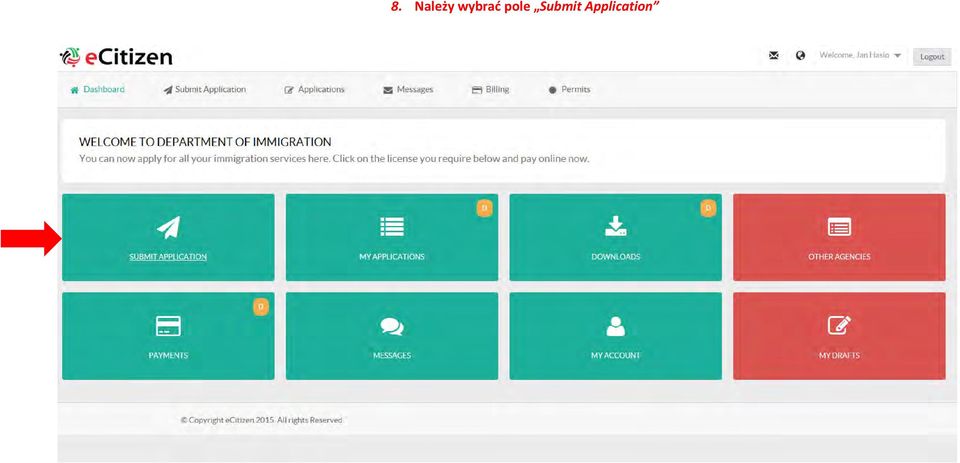Click the globe language icon
The height and width of the screenshot is (463, 960).
tap(800, 56)
